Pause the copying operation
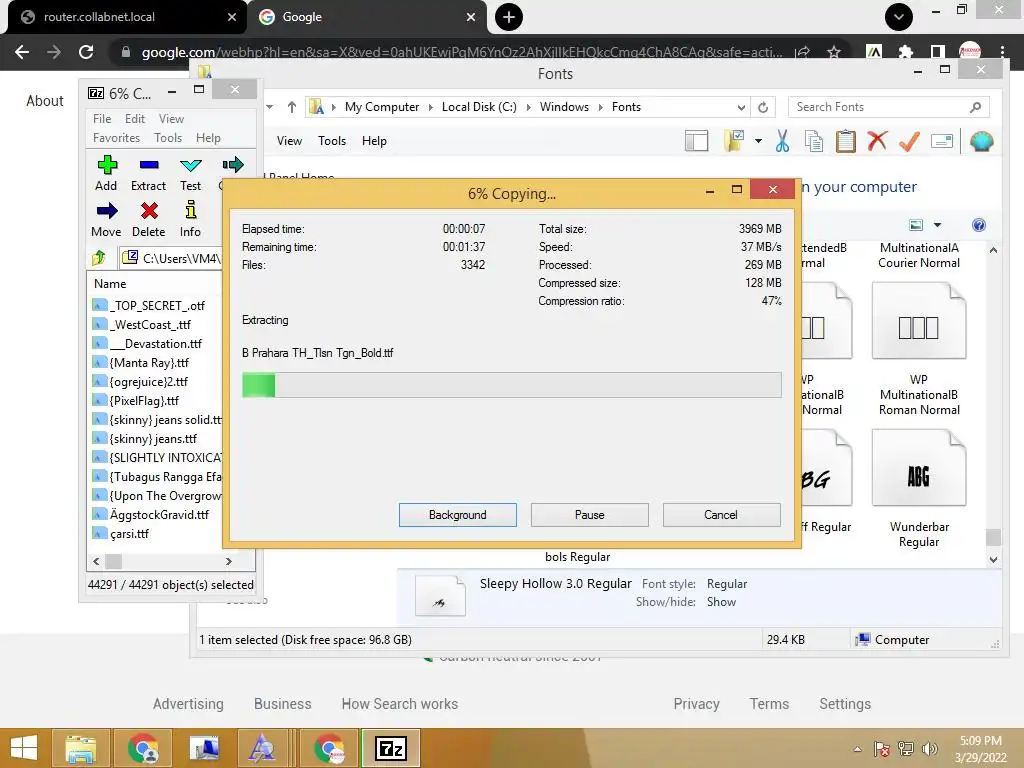Image resolution: width=1024 pixels, height=768 pixels. (590, 515)
